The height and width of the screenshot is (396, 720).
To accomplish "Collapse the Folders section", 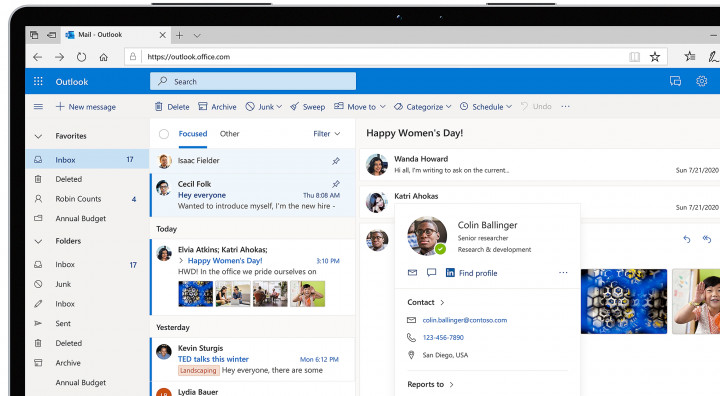I will point(39,241).
